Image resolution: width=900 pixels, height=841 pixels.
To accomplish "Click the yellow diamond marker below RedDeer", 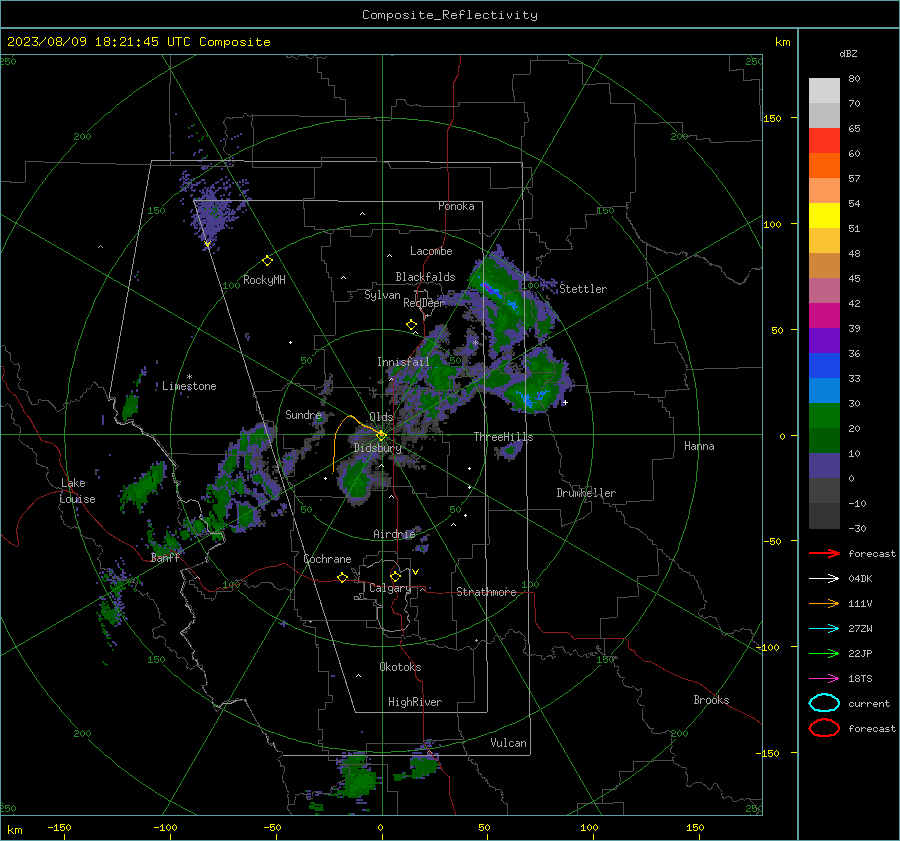I will coord(411,325).
